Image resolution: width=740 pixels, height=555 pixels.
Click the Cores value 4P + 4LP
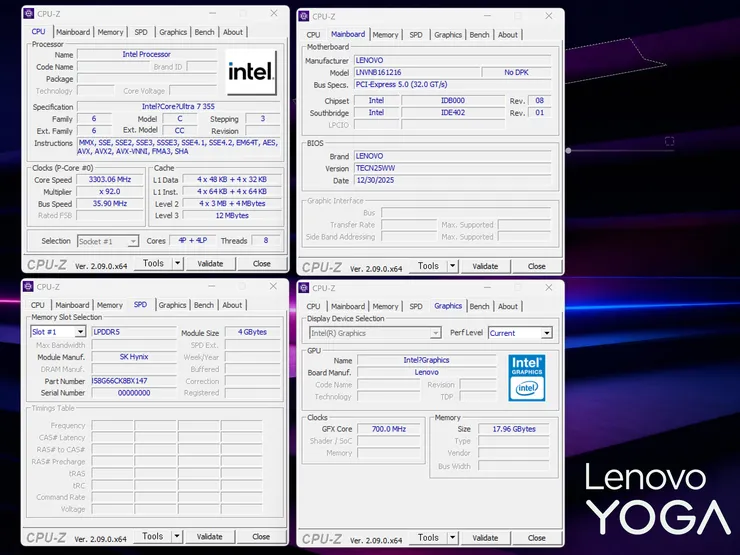coord(193,241)
